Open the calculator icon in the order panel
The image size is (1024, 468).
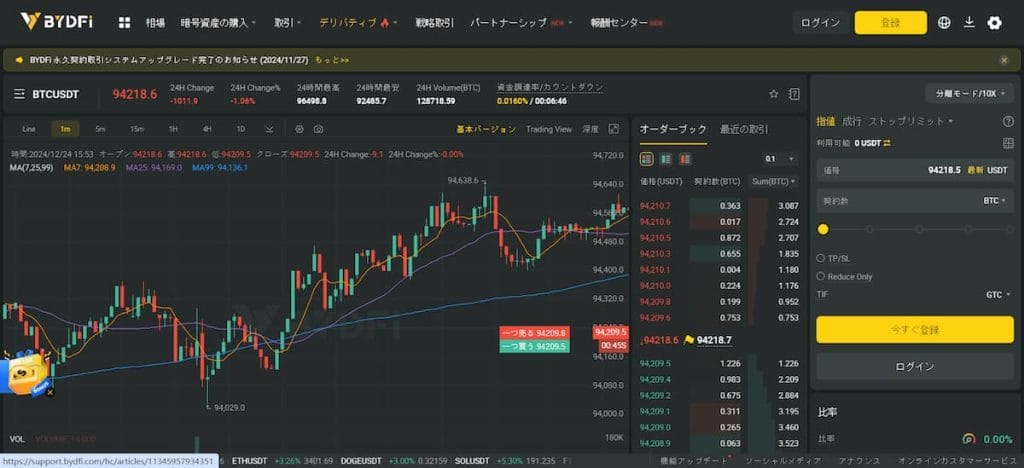[x=1008, y=143]
